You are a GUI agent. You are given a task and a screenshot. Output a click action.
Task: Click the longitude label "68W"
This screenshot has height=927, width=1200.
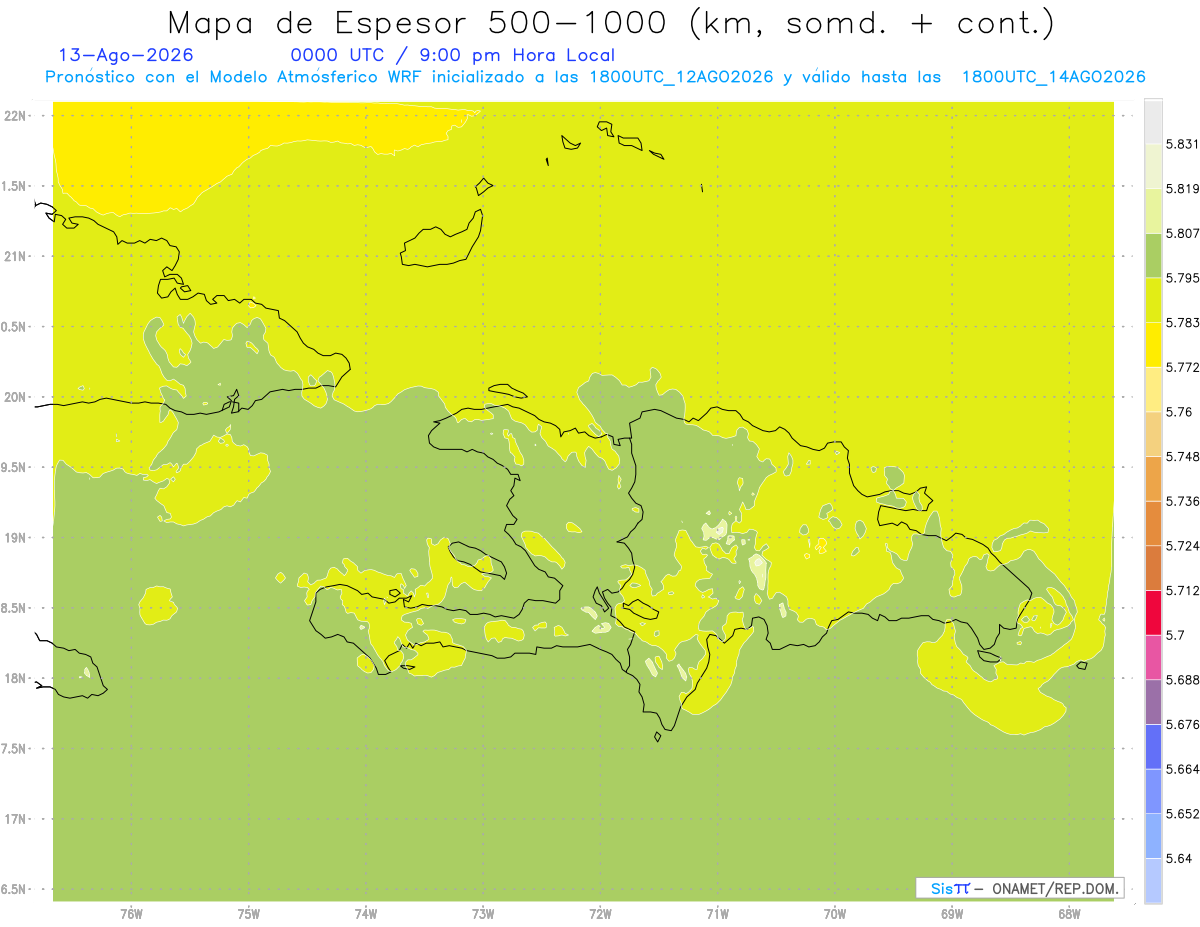pos(1069,914)
